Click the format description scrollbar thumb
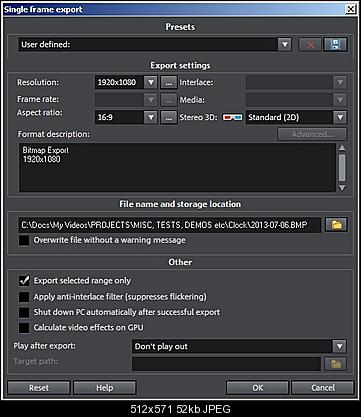The width and height of the screenshot is (361, 417). (342, 167)
